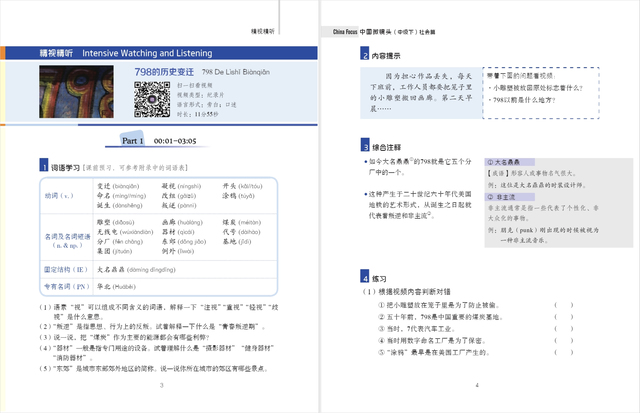Click the 动词 (v.) row label
Image resolution: width=640 pixels, height=413 pixels.
click(59, 196)
